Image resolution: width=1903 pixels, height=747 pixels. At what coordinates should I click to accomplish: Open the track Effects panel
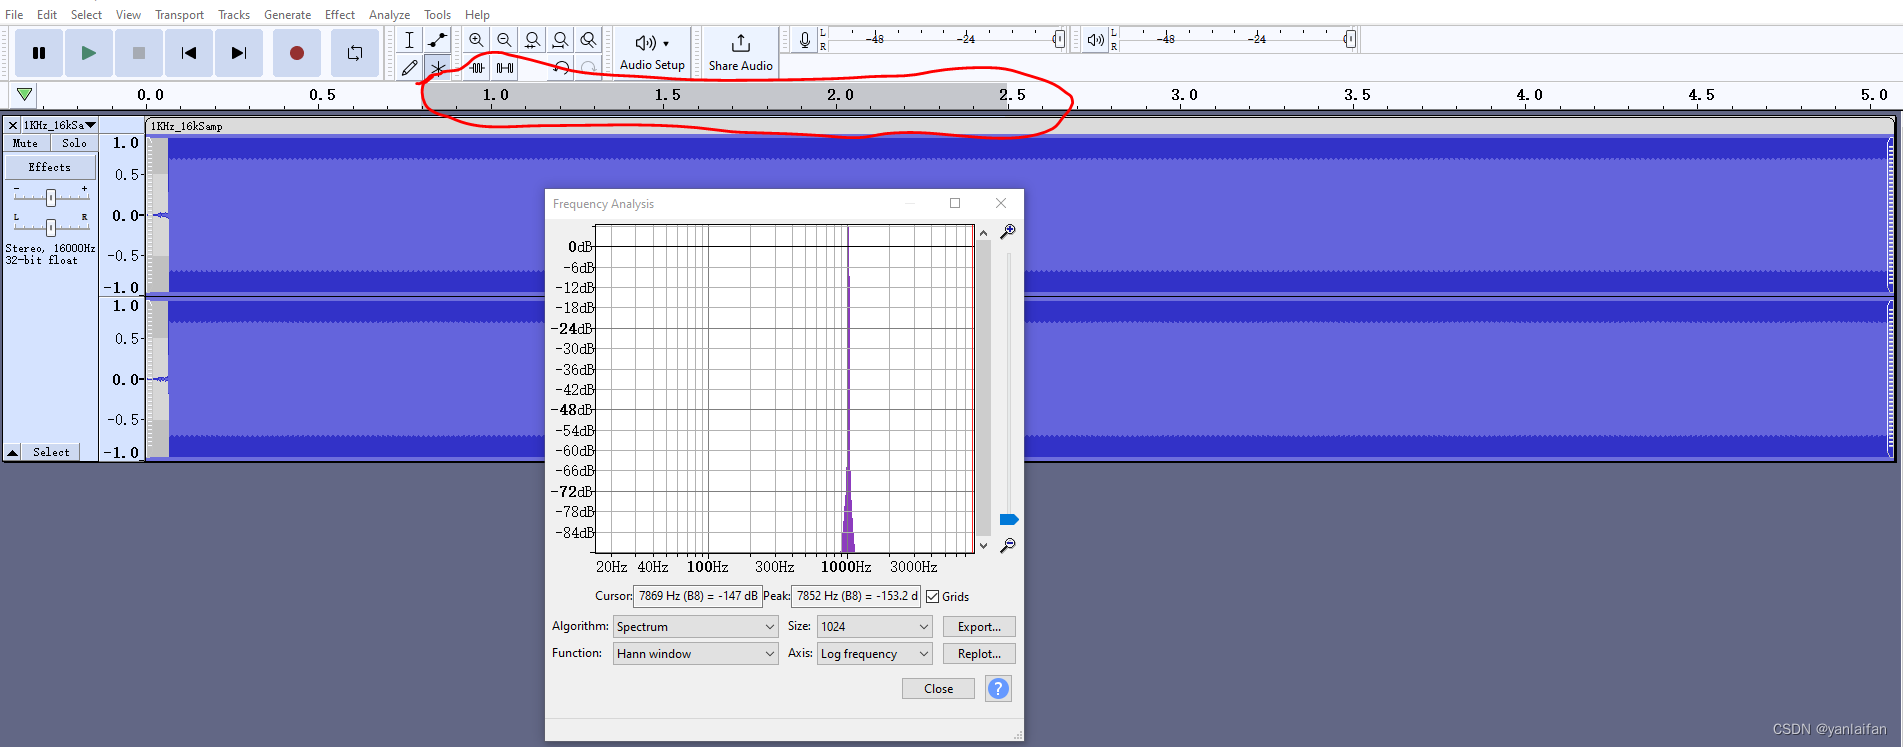click(50, 167)
